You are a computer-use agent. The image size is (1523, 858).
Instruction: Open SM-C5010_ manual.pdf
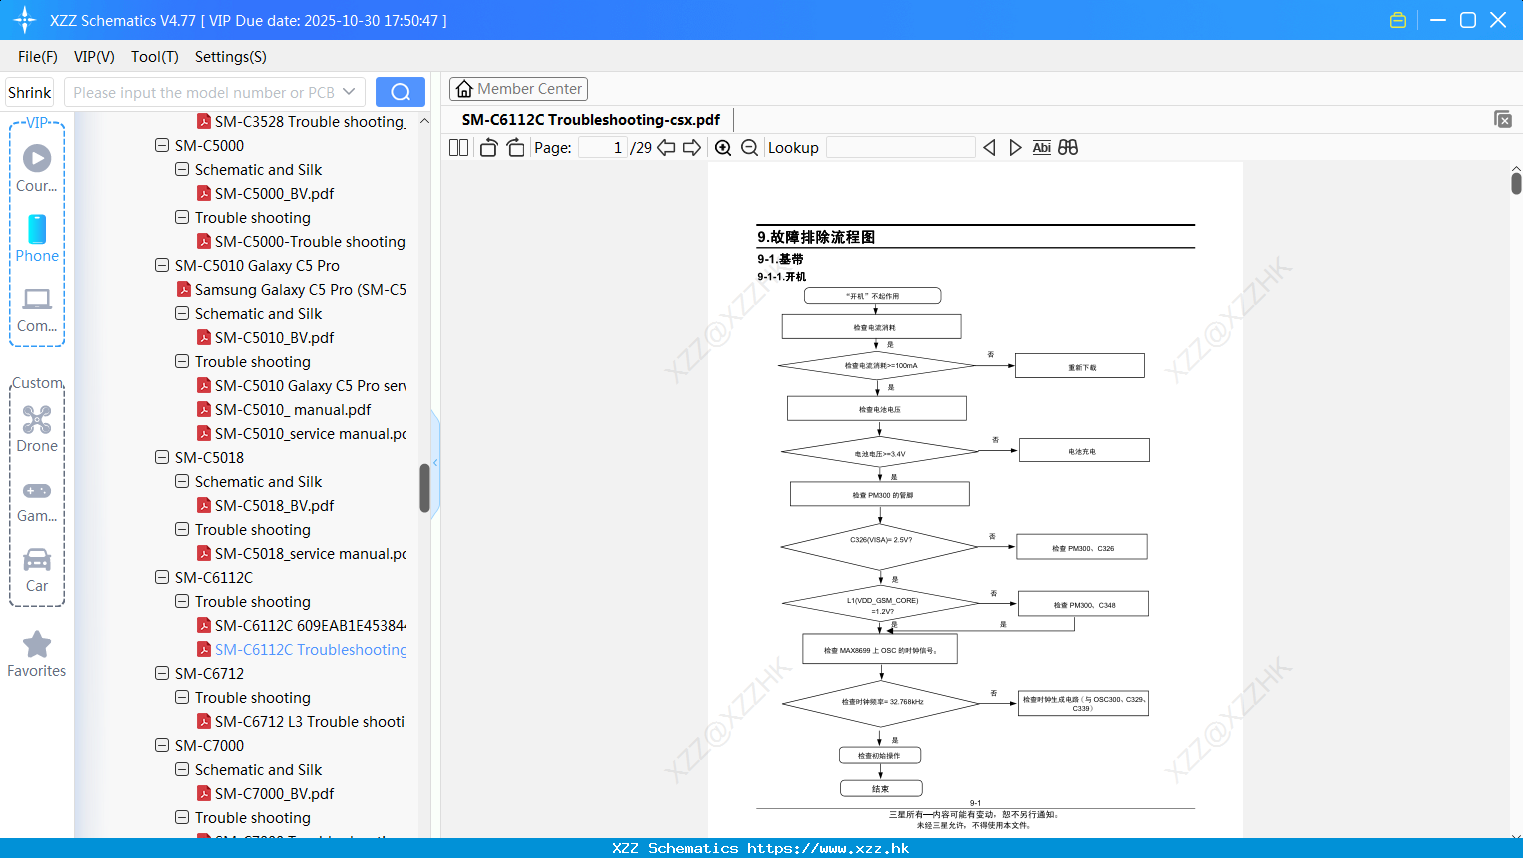click(292, 409)
